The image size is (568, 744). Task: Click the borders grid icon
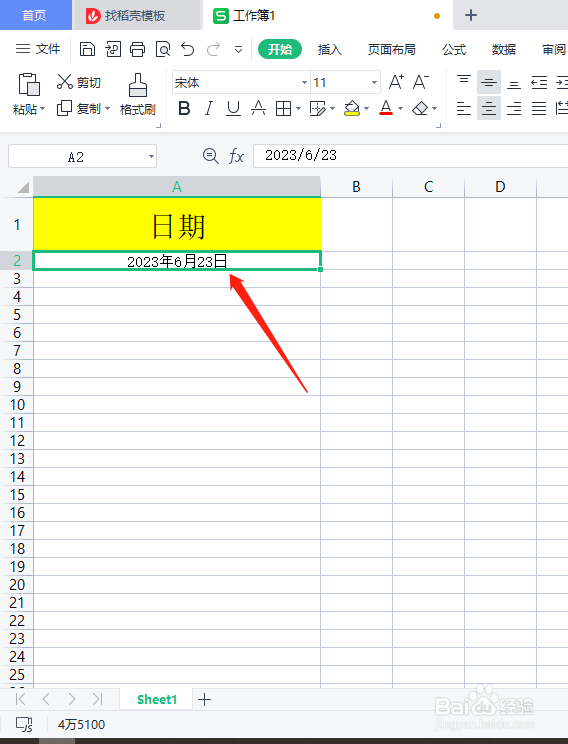(x=283, y=109)
